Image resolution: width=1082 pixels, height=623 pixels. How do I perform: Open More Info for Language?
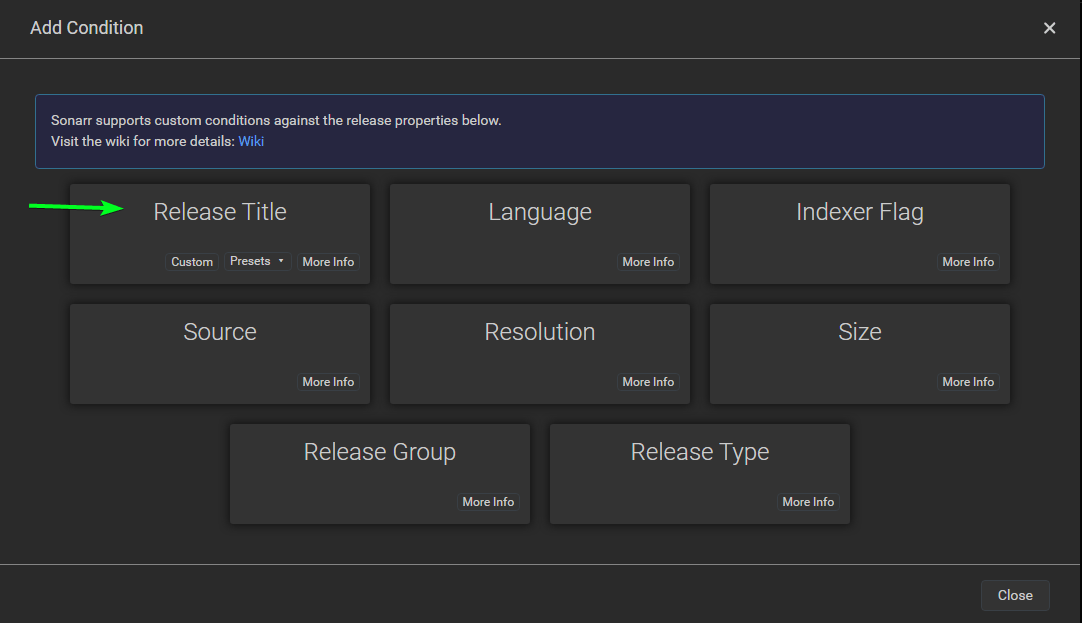point(648,261)
